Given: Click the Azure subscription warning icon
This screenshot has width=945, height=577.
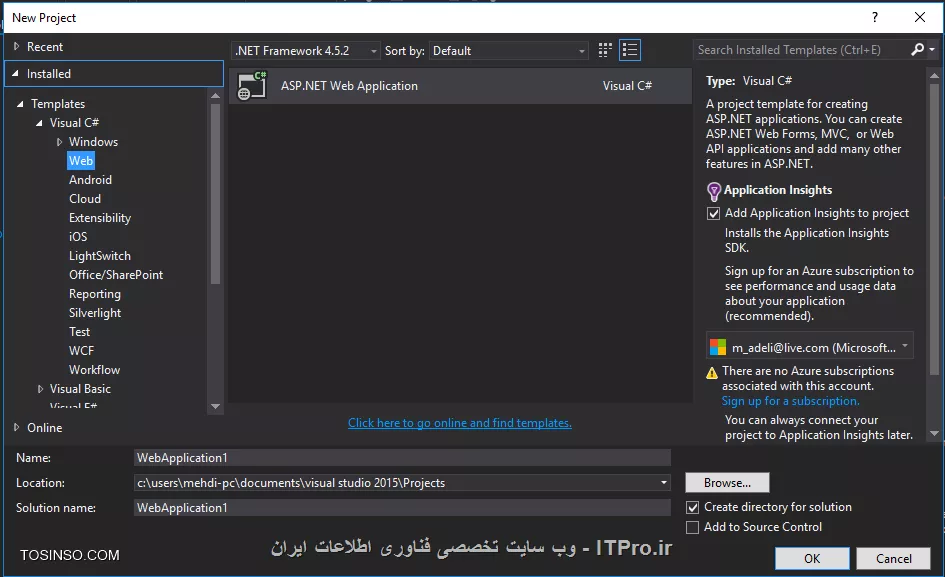Looking at the screenshot, I should click(712, 373).
